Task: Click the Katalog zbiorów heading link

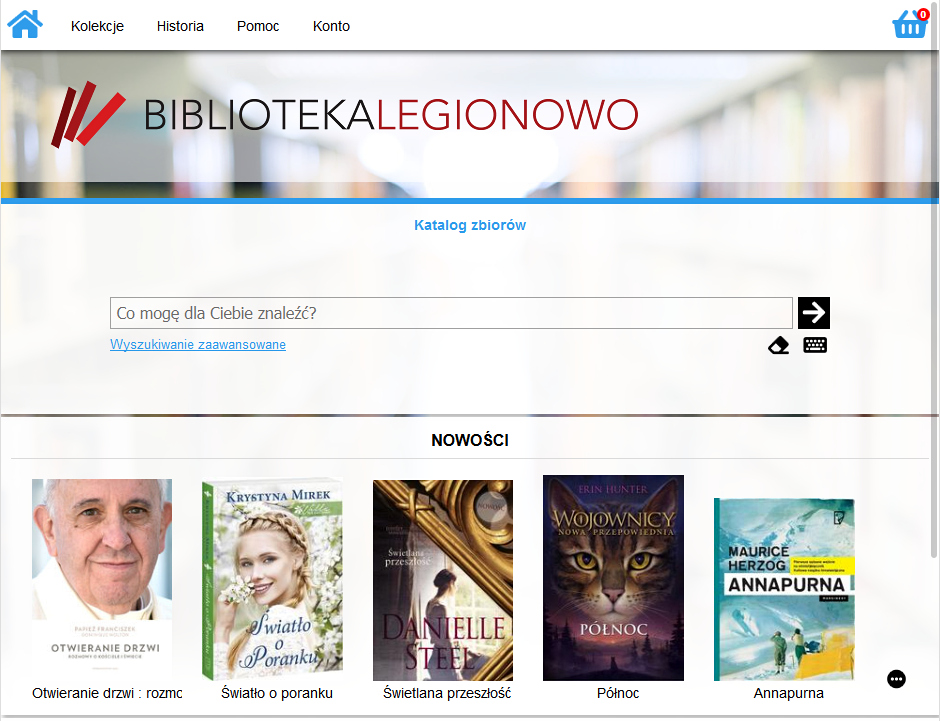Action: pos(470,225)
